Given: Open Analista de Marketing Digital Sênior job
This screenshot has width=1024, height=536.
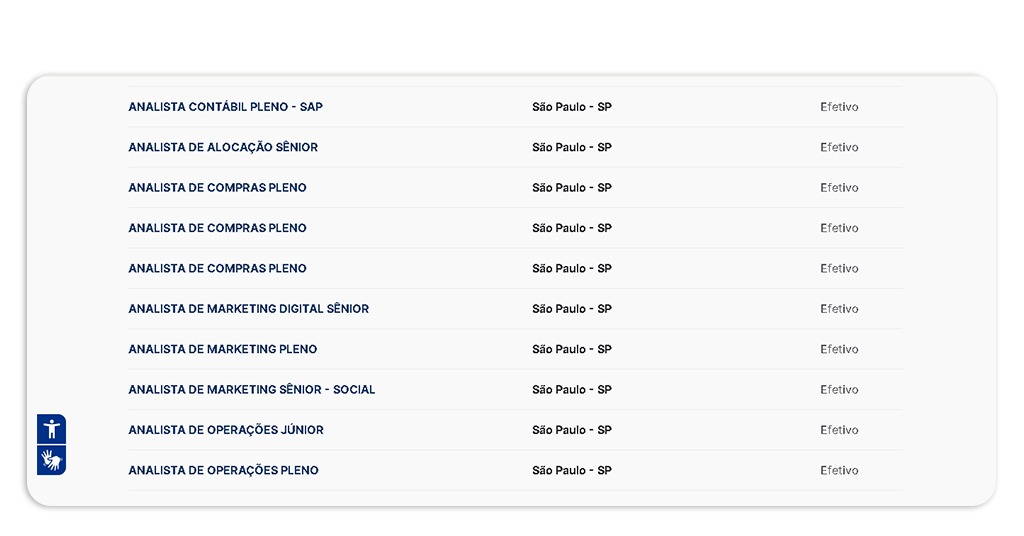Looking at the screenshot, I should [248, 309].
